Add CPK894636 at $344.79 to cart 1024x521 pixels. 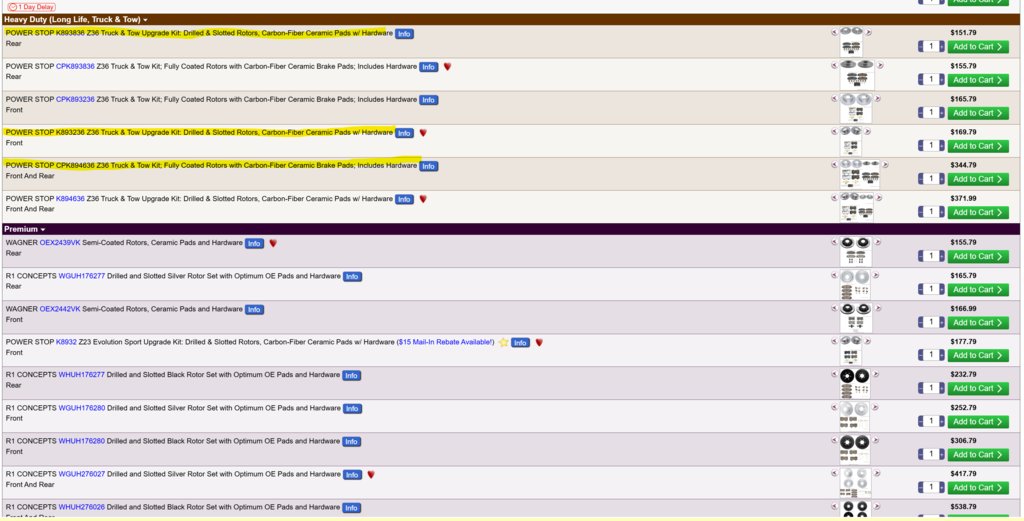click(978, 179)
